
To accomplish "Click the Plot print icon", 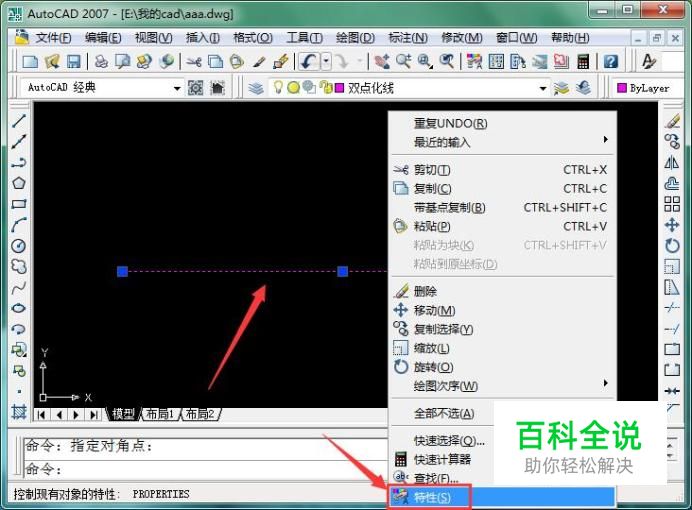I will tap(102, 61).
